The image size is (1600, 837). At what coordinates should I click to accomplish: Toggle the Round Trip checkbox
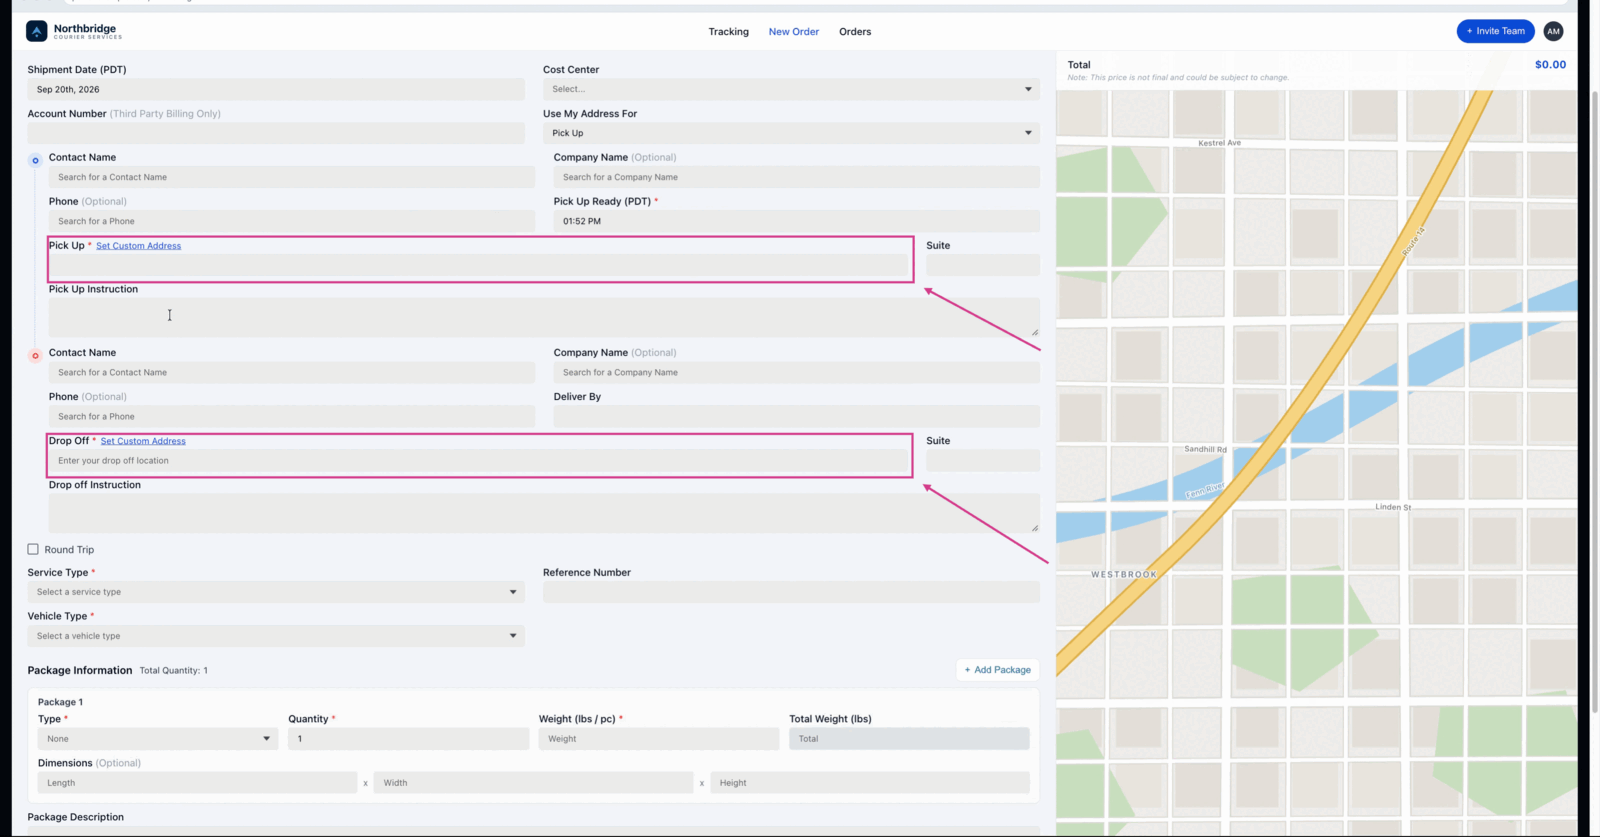point(33,549)
